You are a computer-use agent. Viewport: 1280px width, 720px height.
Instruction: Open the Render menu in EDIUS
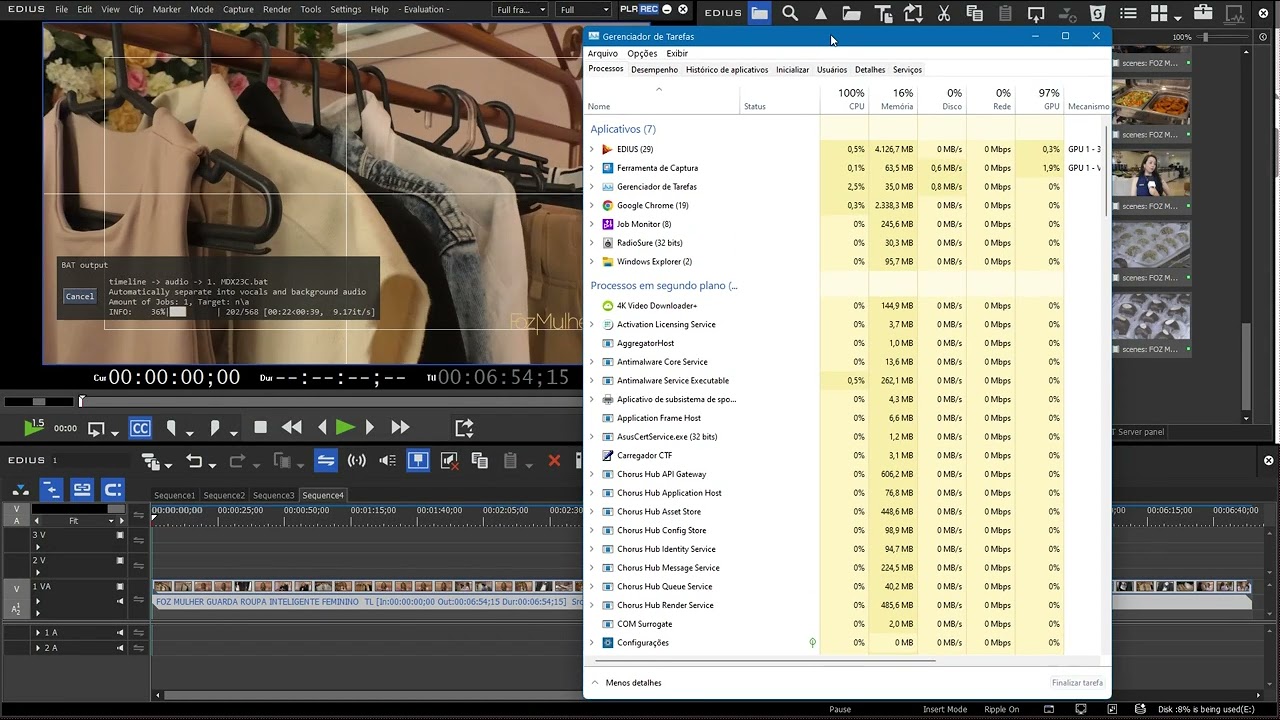pos(277,9)
